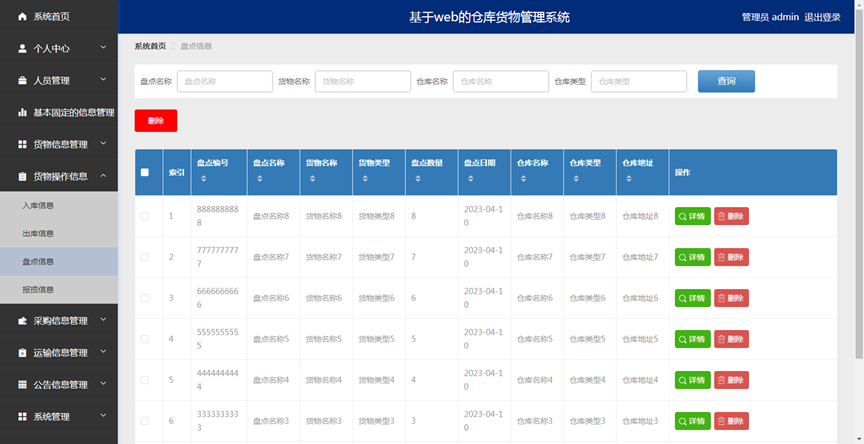
Task: Open the 报损信息 submenu item
Action: point(59,290)
